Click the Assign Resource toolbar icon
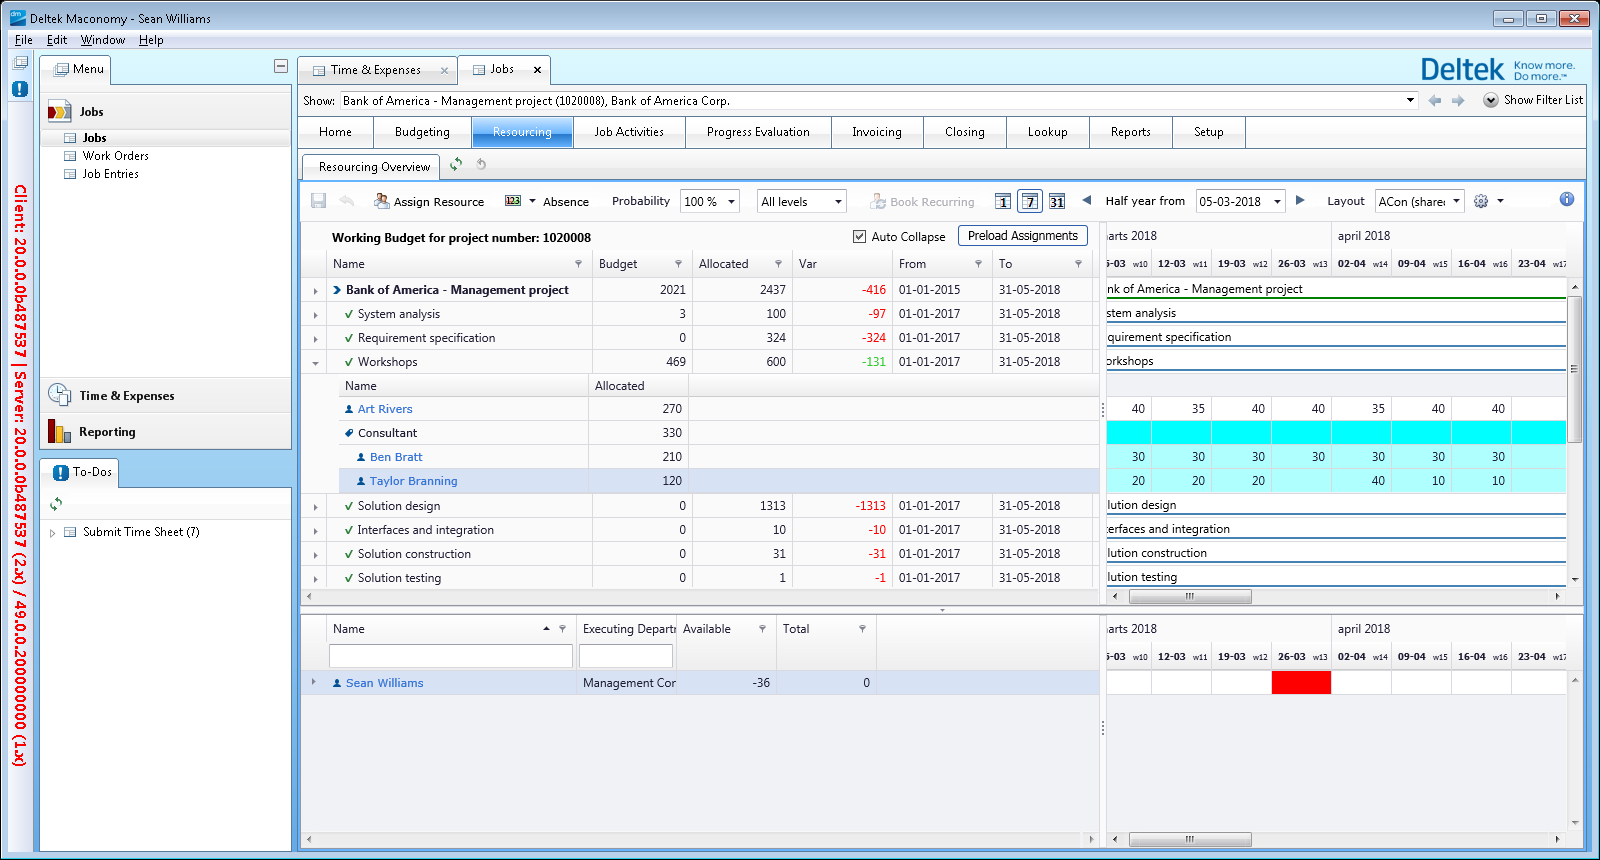 tap(382, 201)
